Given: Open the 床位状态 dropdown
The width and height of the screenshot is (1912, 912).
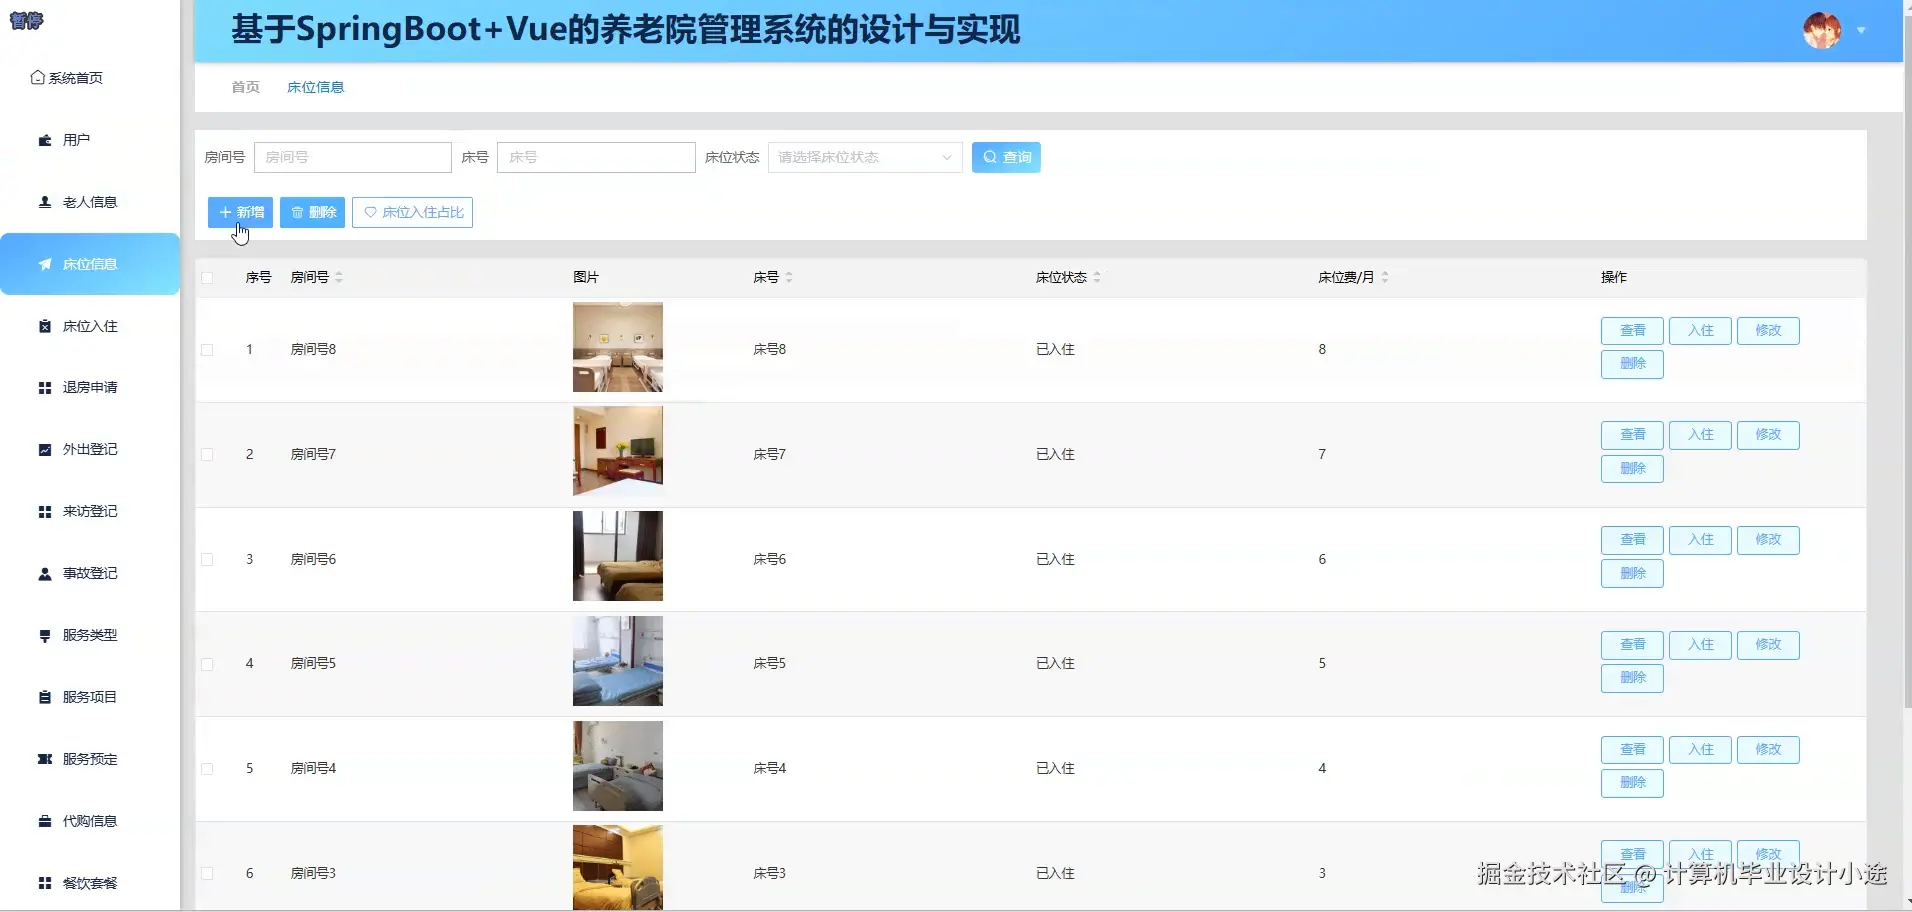Looking at the screenshot, I should (x=864, y=157).
